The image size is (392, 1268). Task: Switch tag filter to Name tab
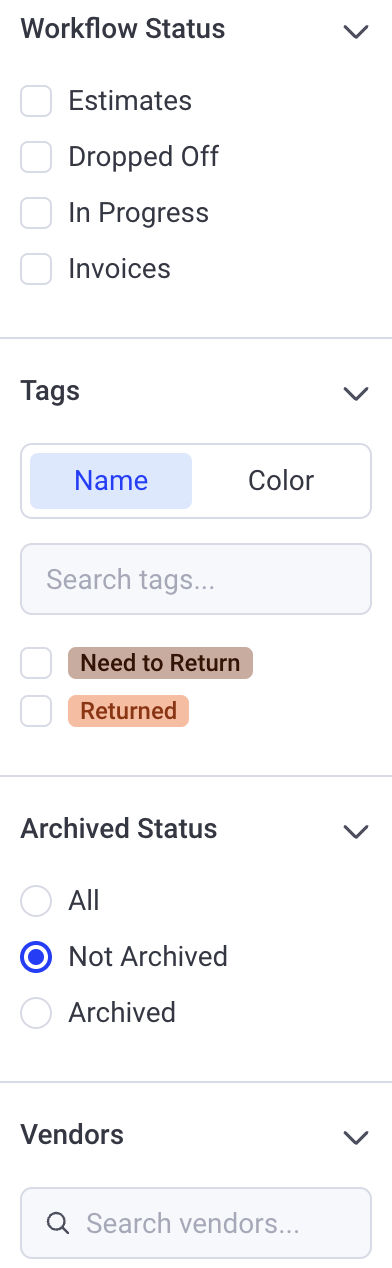pyautogui.click(x=111, y=481)
